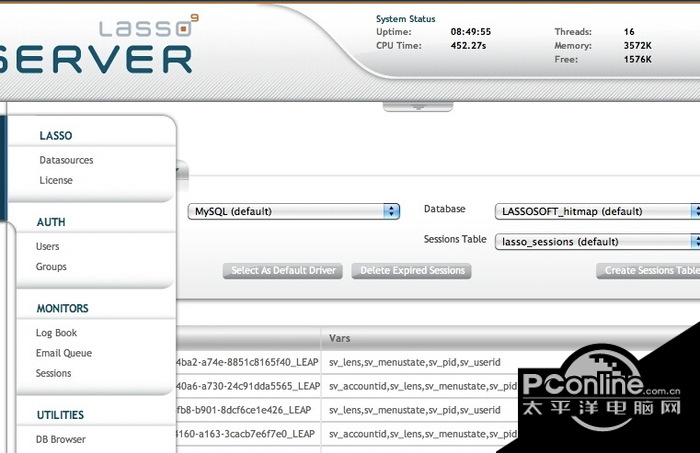This screenshot has width=700, height=453.
Task: Open the Email Queue monitor
Action: click(64, 353)
